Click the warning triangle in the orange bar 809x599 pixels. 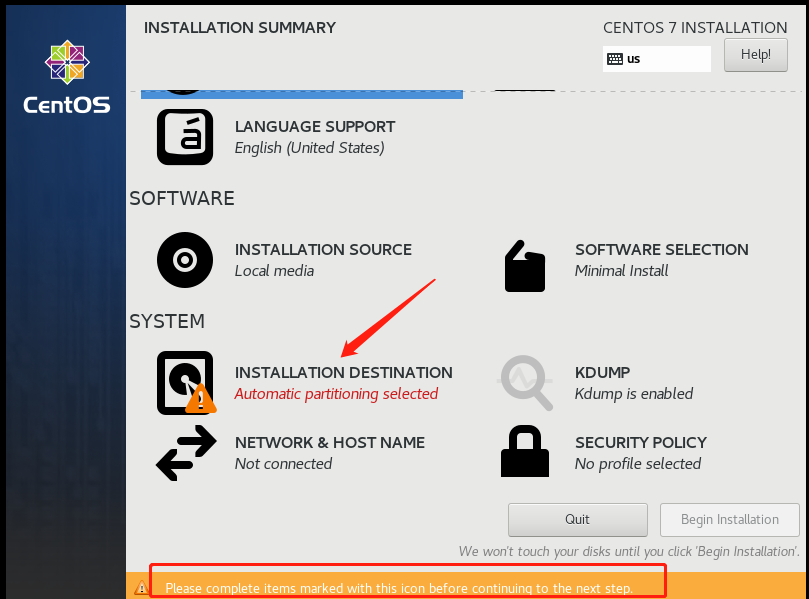coord(141,588)
